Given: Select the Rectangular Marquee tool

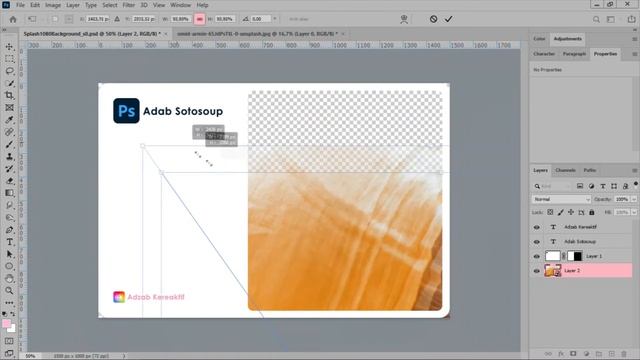Looking at the screenshot, I should click(9, 59).
